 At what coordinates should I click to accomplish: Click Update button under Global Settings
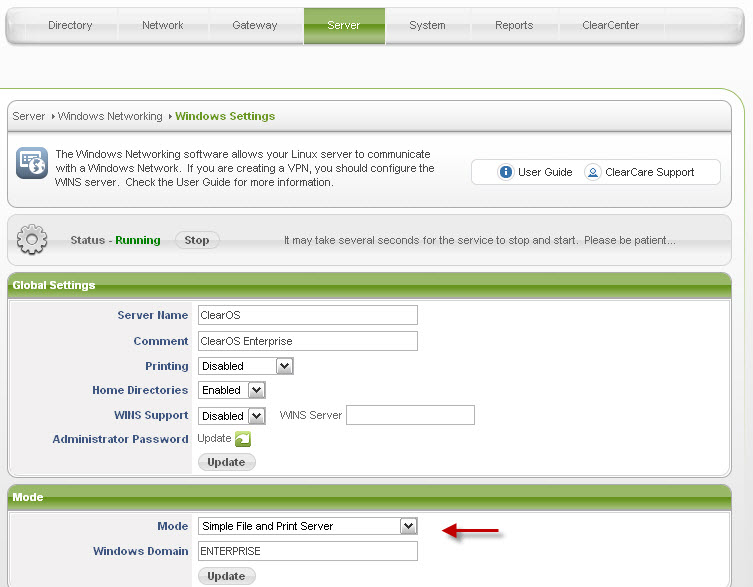click(227, 462)
